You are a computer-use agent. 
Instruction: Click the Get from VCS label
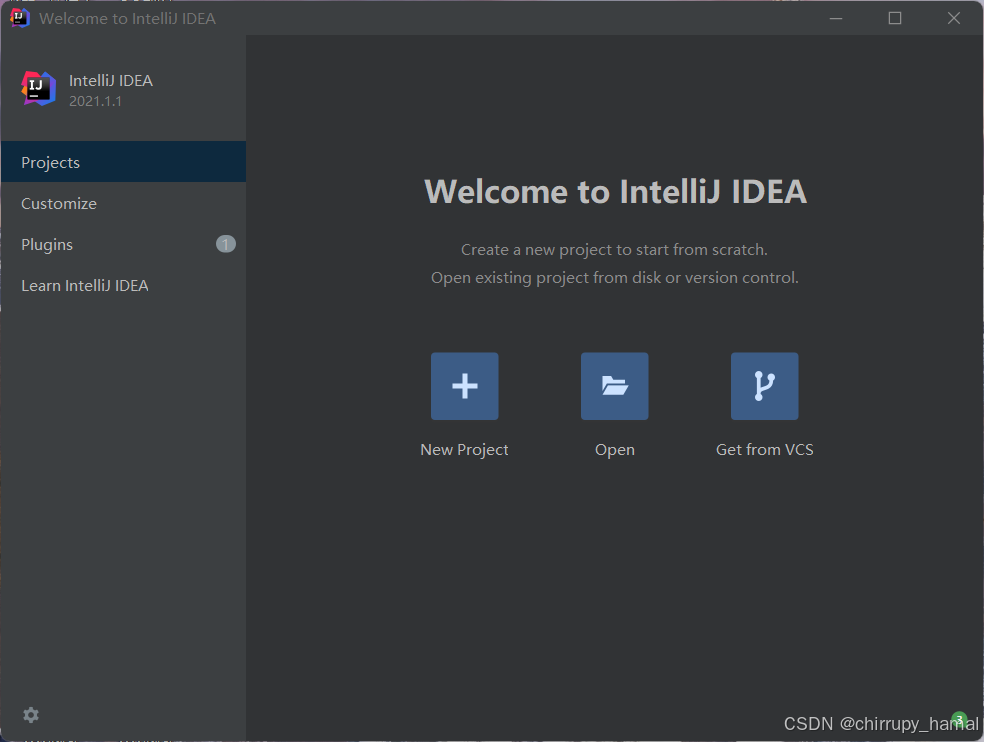coord(764,449)
